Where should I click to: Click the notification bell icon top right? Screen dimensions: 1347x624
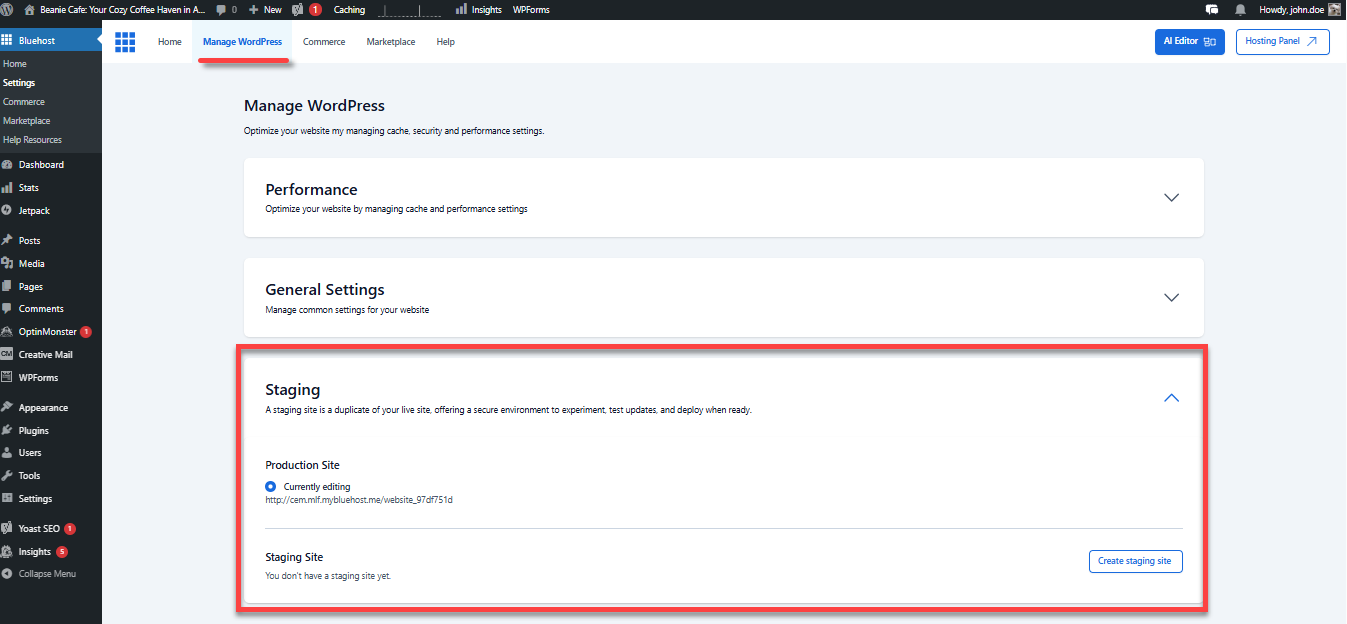(1240, 9)
